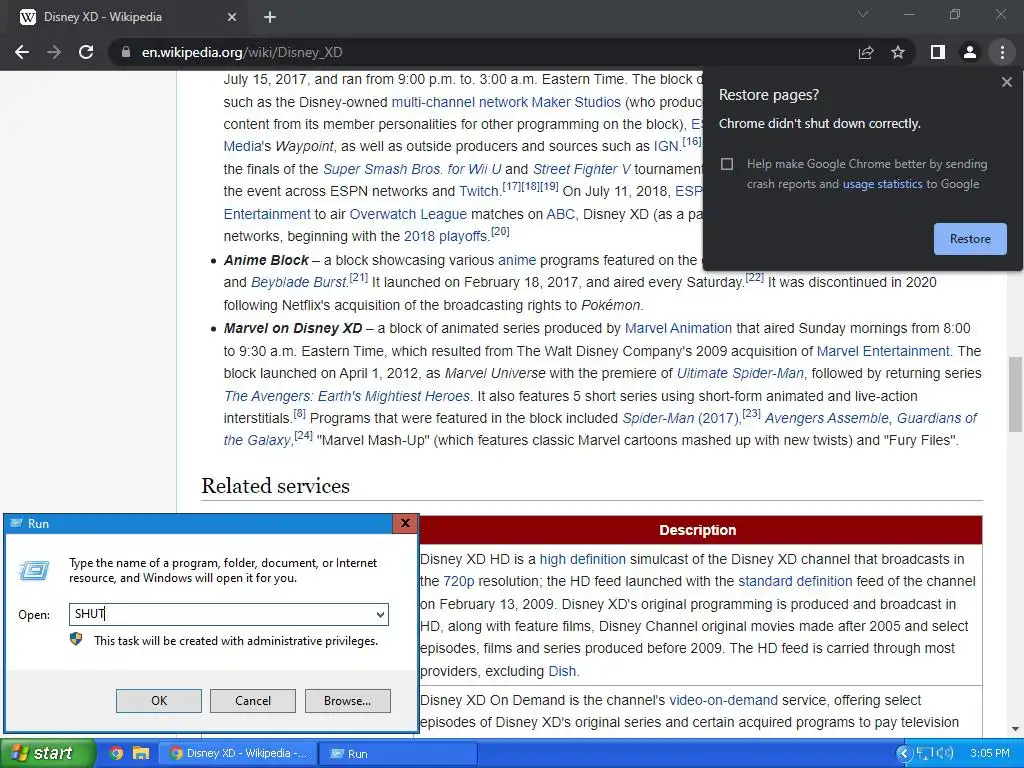
Task: Switch to Run taskbar item
Action: [400, 754]
